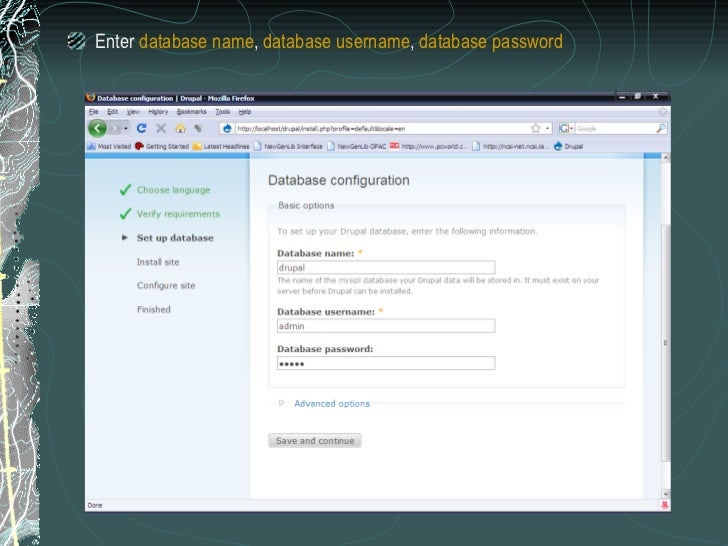
Task: Click the Forward navigation arrow
Action: pos(115,129)
